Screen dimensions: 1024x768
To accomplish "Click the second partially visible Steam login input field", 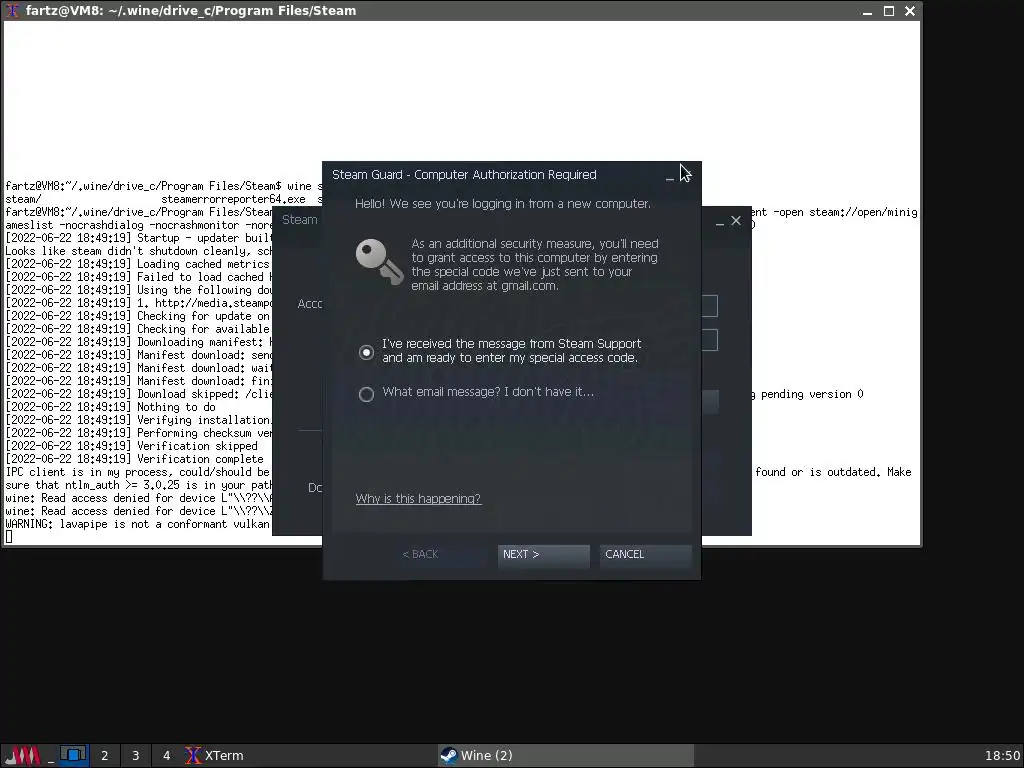I will point(710,340).
